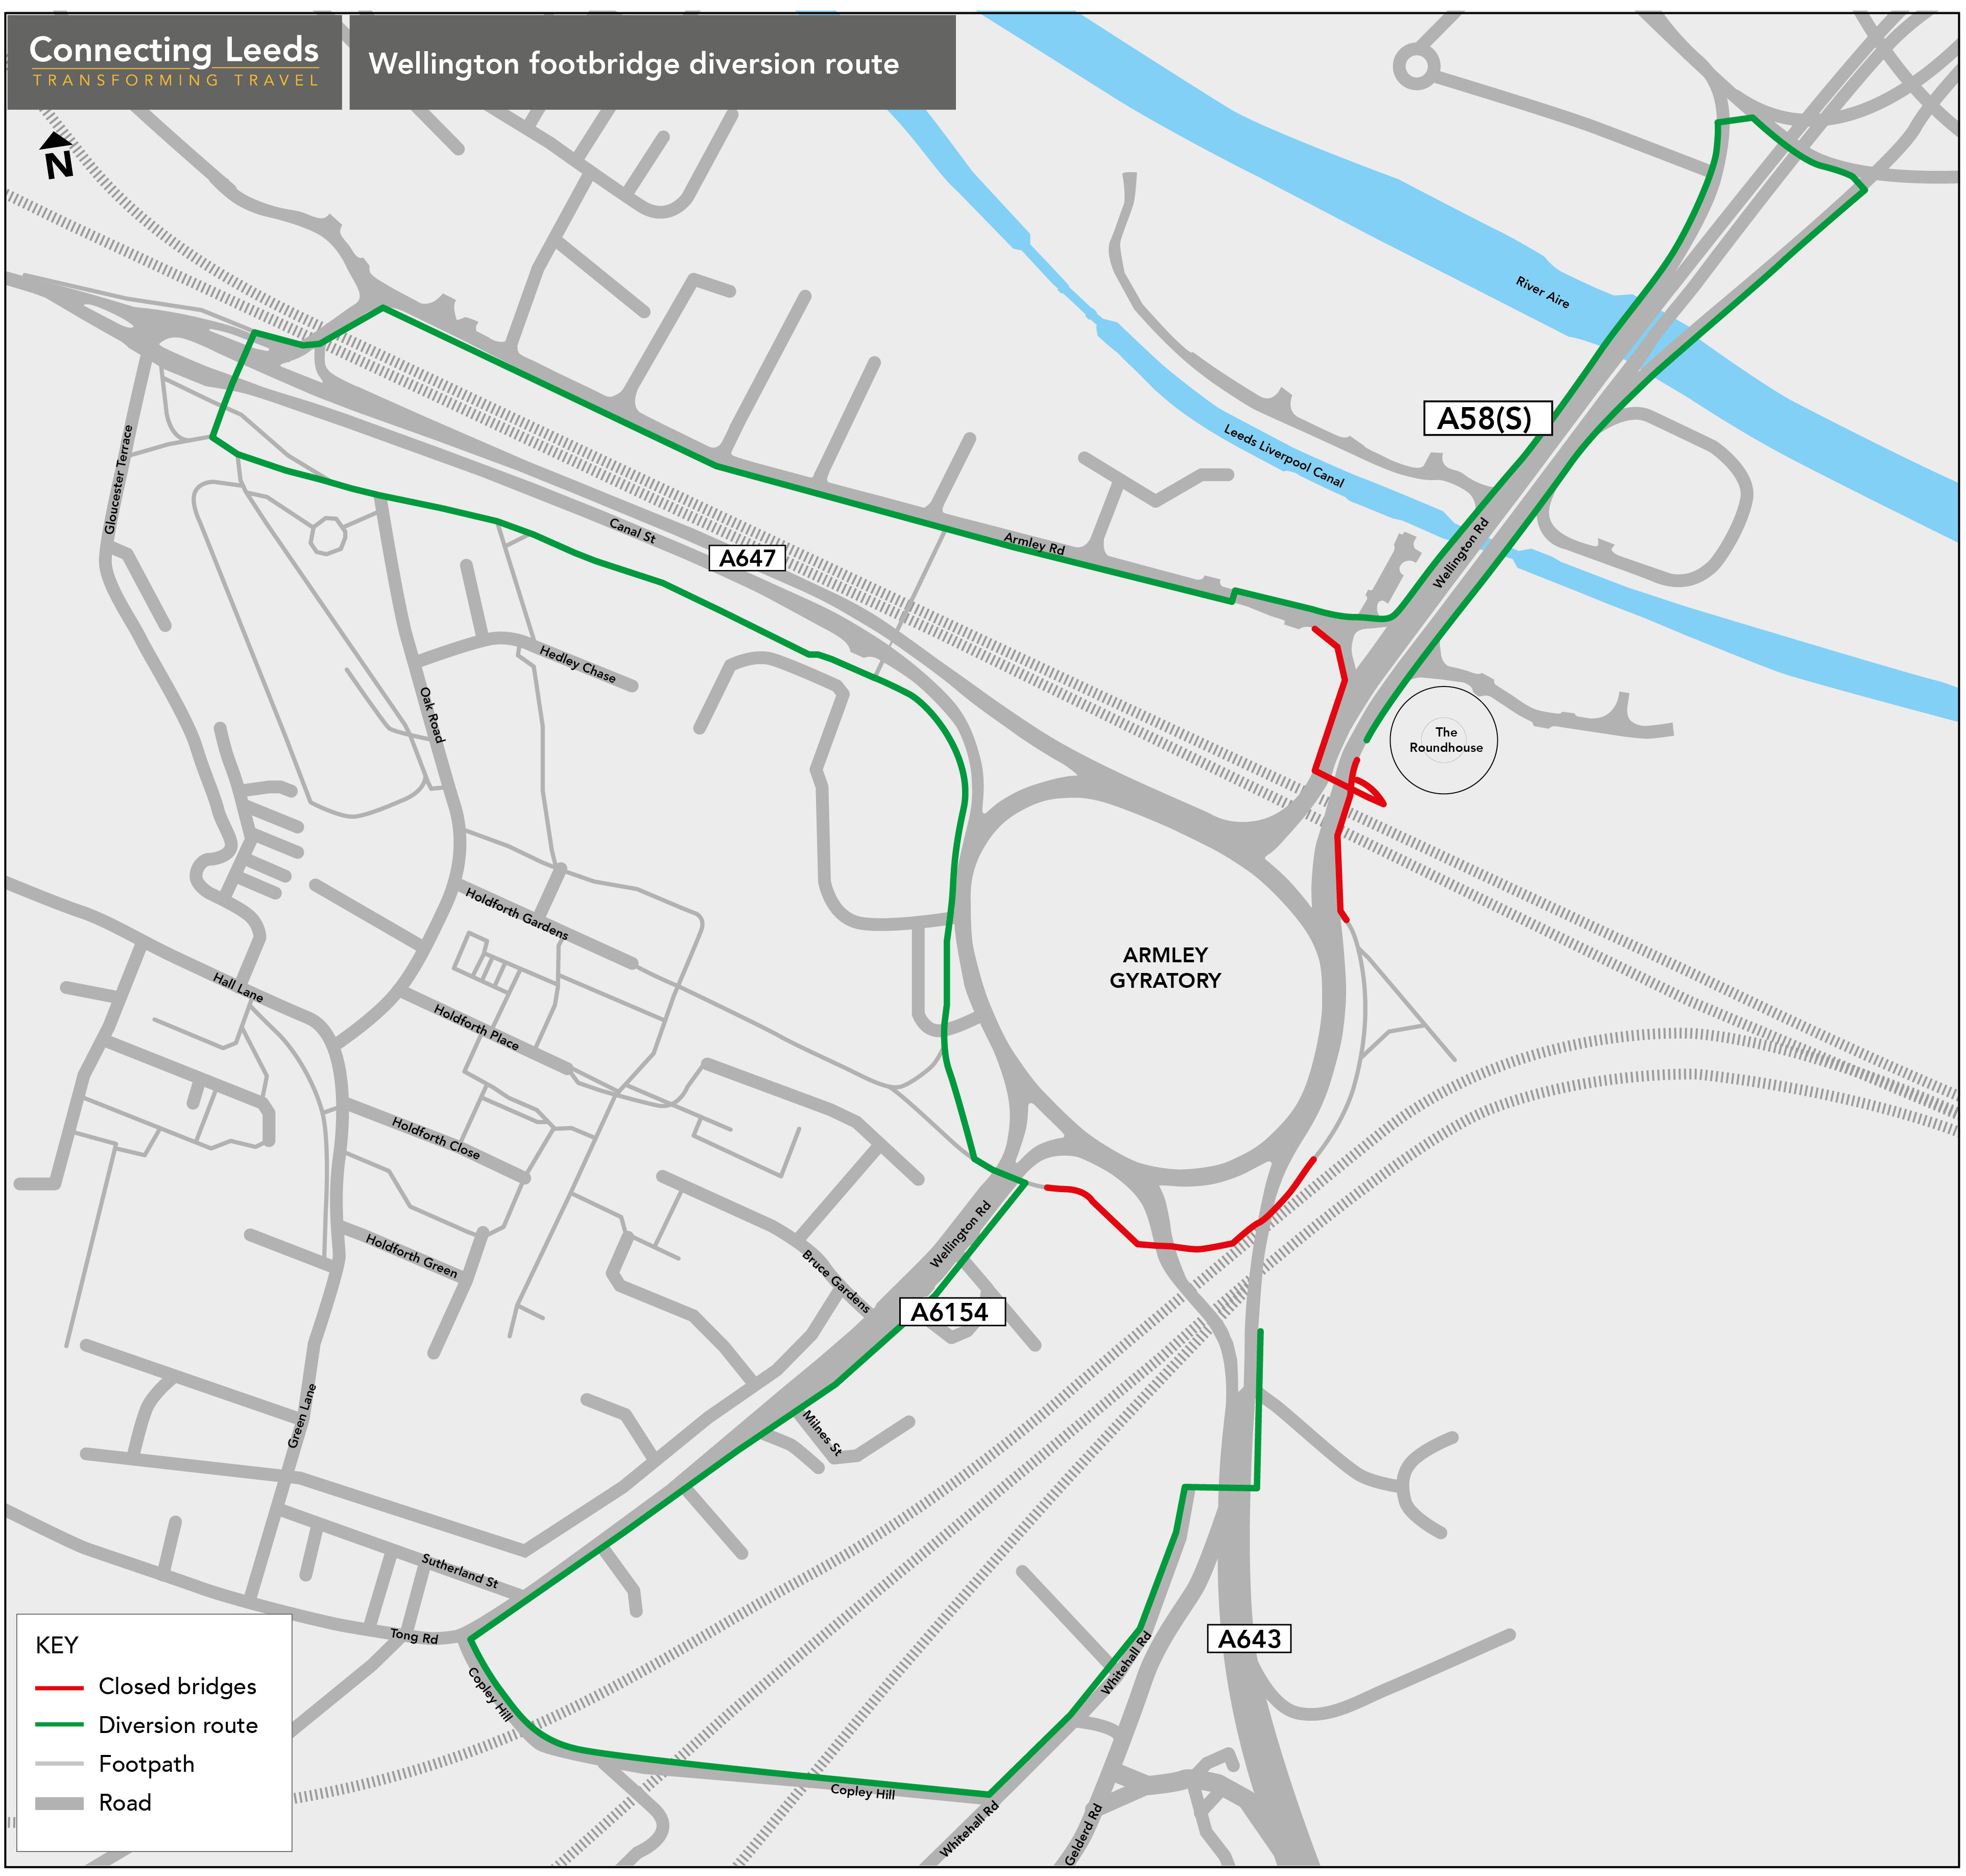Screen dimensions: 1966x1876
Task: Click the A58(S) road label box
Action: pyautogui.click(x=1487, y=418)
